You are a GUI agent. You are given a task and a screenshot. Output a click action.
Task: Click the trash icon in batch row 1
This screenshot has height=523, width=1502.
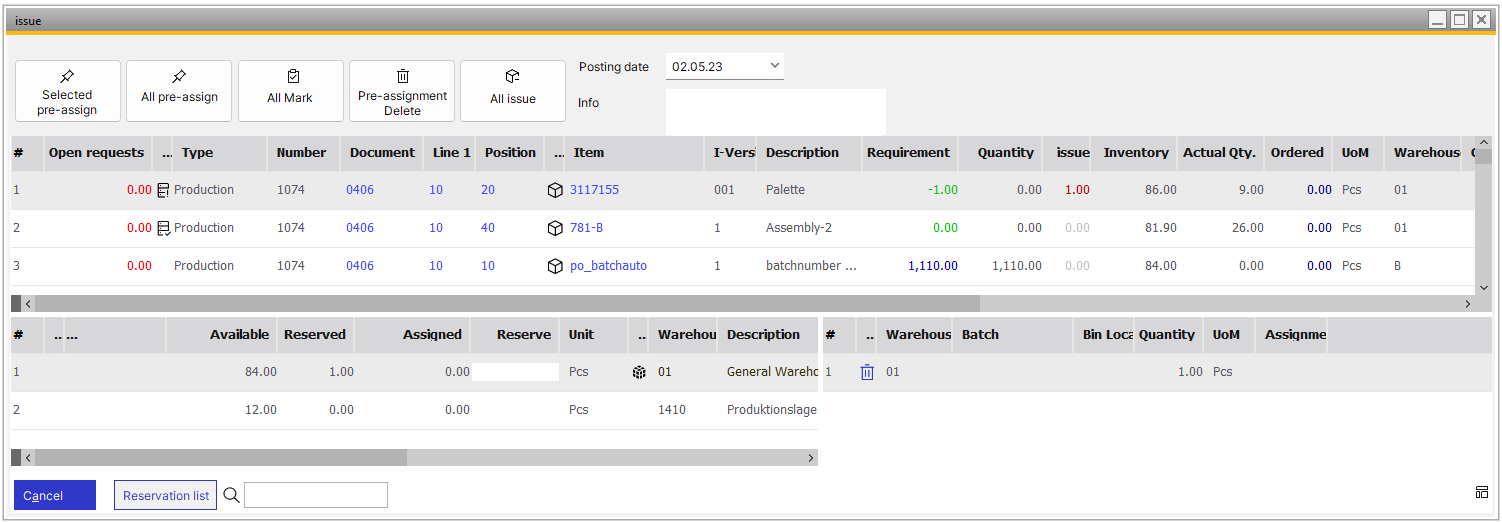(867, 372)
